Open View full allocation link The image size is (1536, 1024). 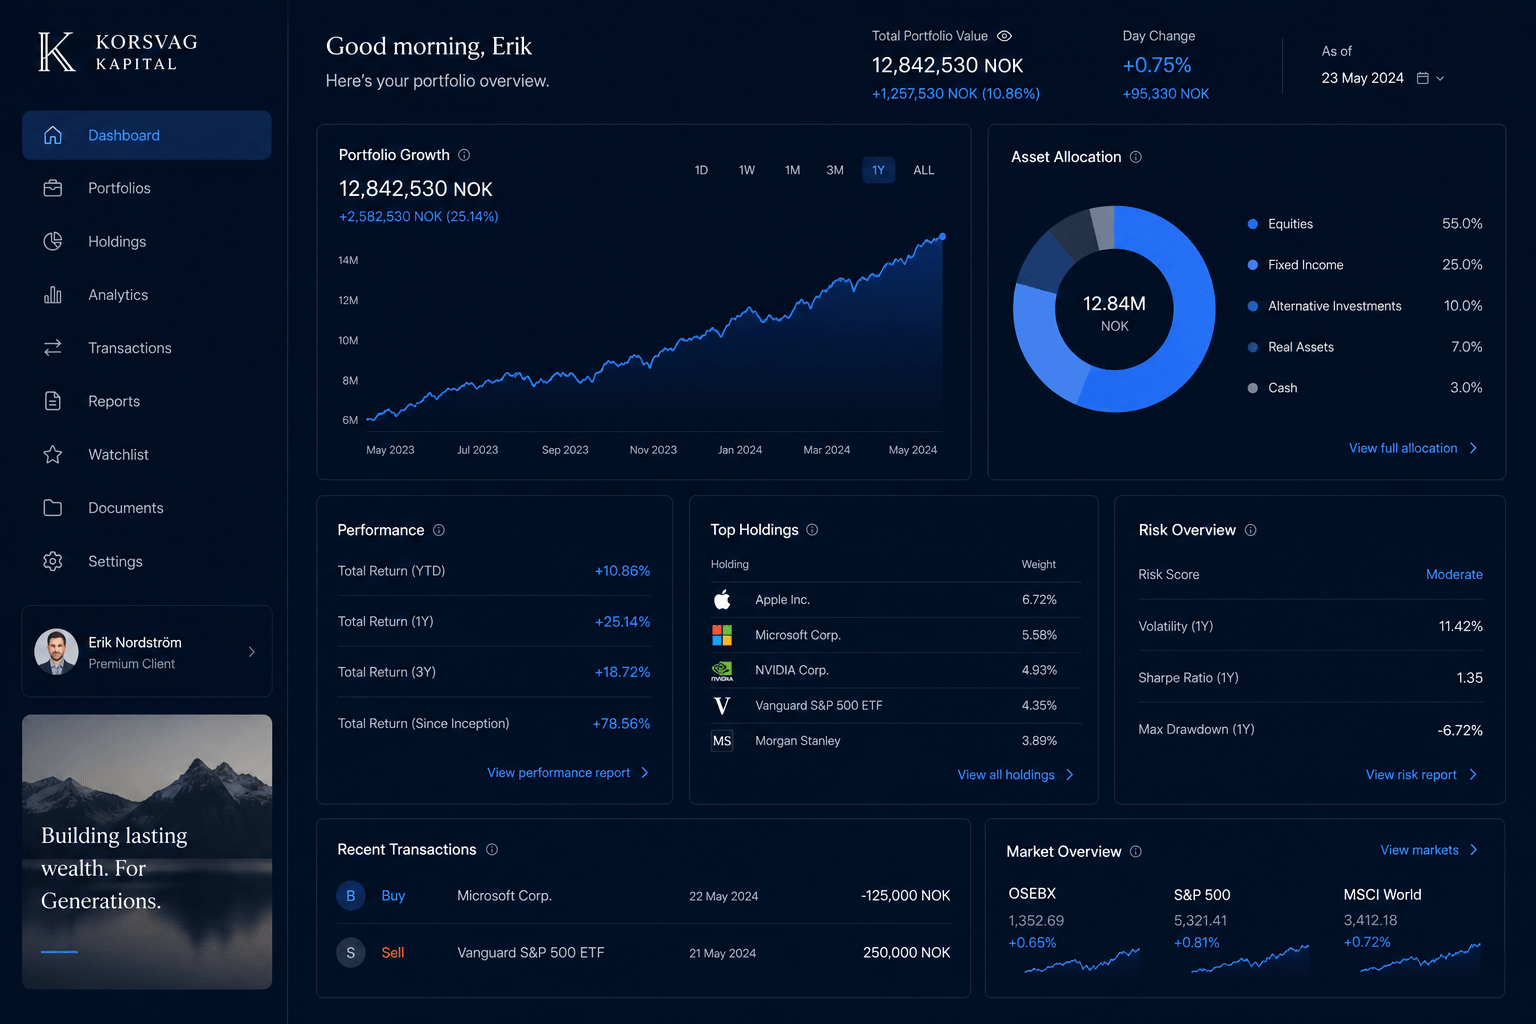pos(1403,448)
